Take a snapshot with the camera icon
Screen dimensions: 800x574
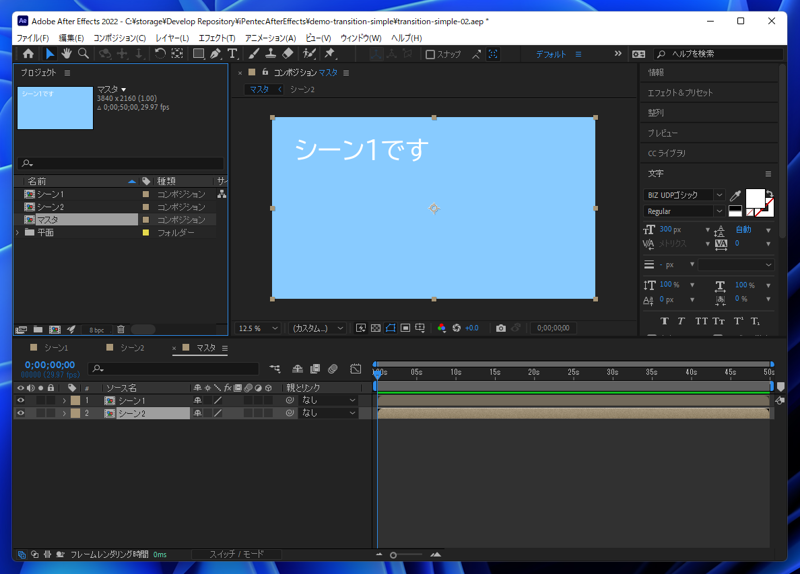pyautogui.click(x=500, y=328)
